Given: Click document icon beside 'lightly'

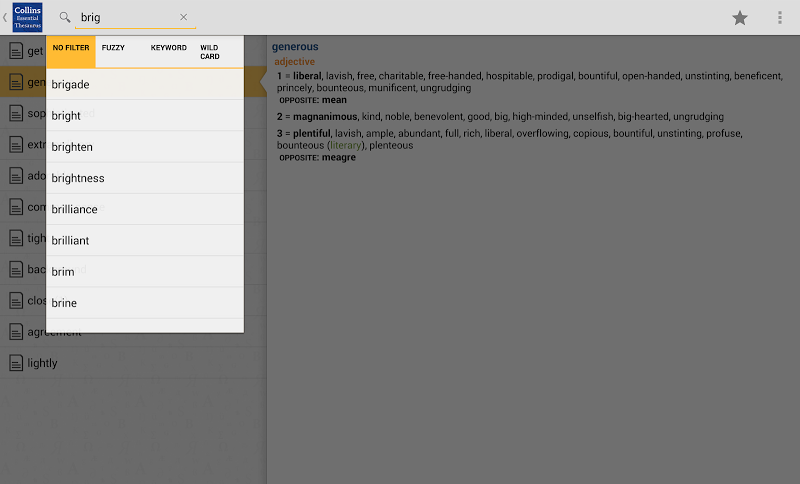Looking at the screenshot, I should coord(16,363).
